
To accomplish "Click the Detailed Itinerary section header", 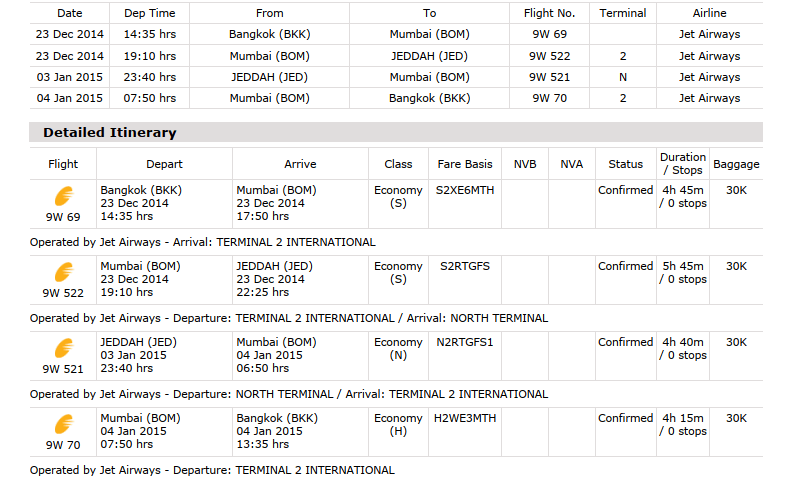I will point(110,132).
